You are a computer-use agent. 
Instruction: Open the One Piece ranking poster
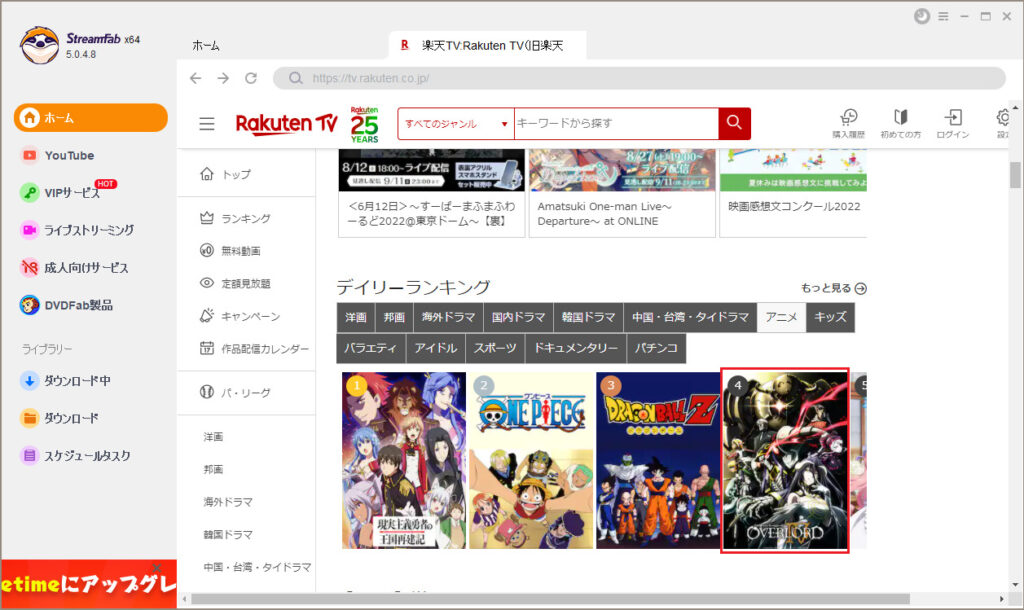coord(532,460)
